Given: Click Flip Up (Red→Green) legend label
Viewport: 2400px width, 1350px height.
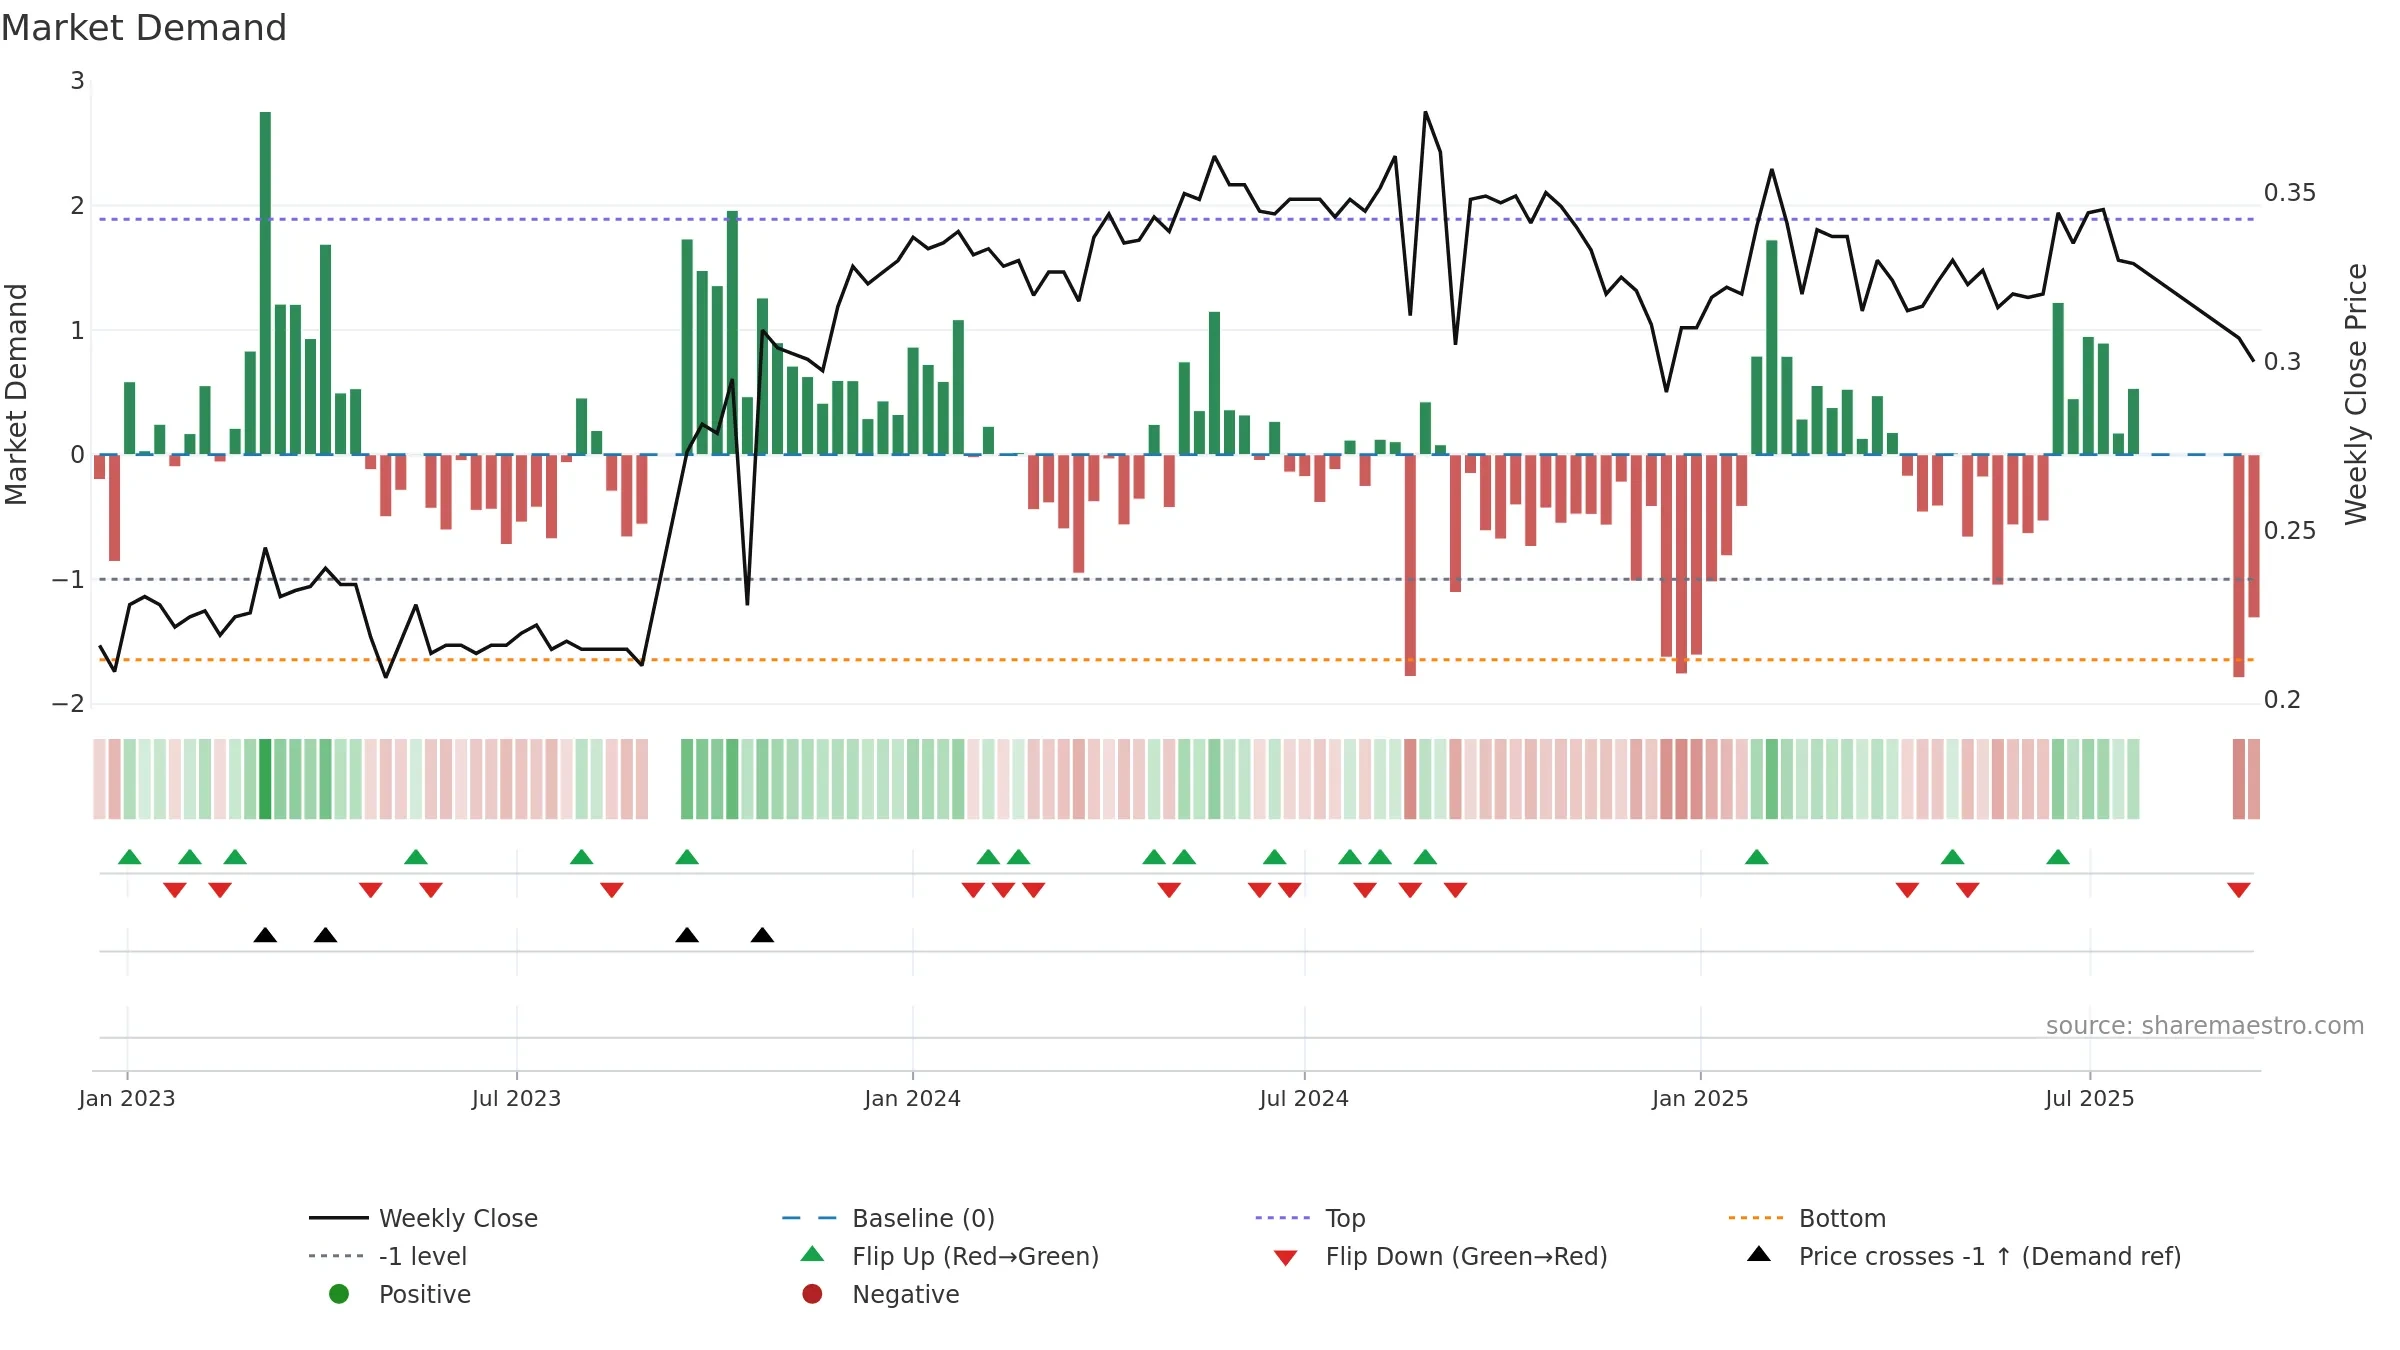Looking at the screenshot, I should [x=975, y=1256].
